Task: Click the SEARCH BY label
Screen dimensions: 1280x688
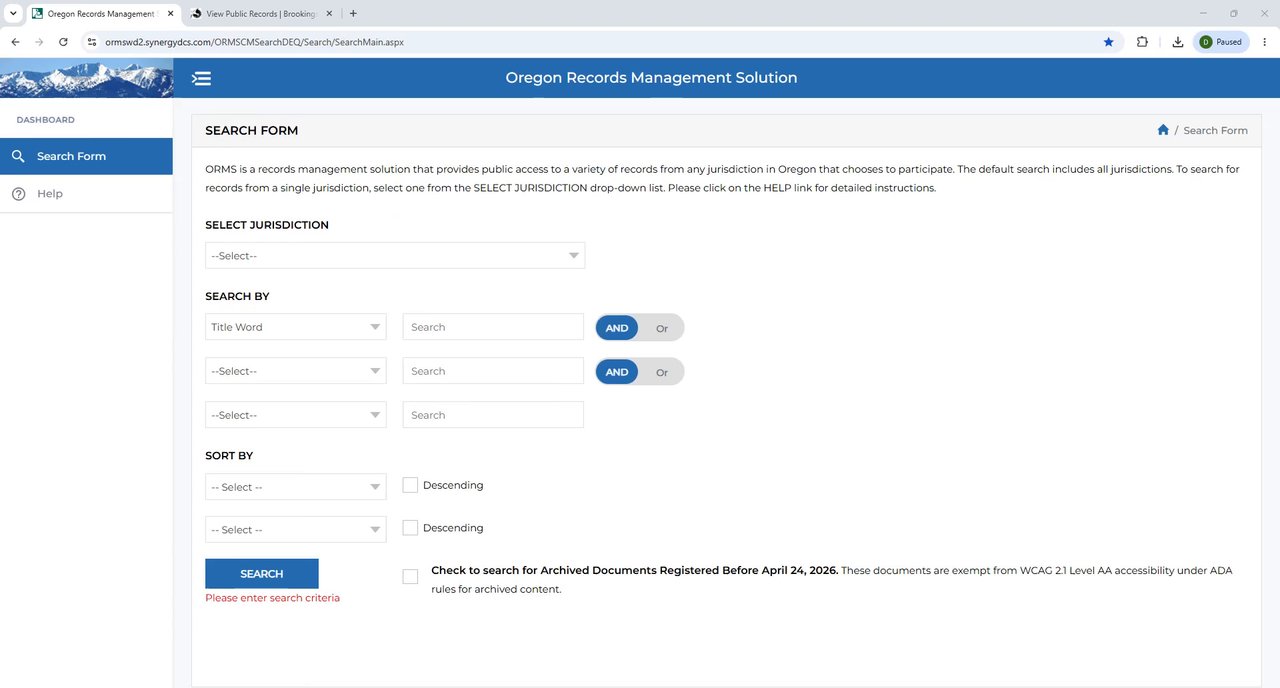Action: (x=237, y=296)
